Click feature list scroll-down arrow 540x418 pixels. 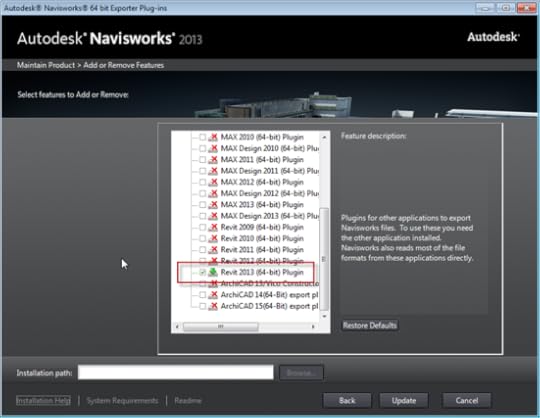coord(324,316)
